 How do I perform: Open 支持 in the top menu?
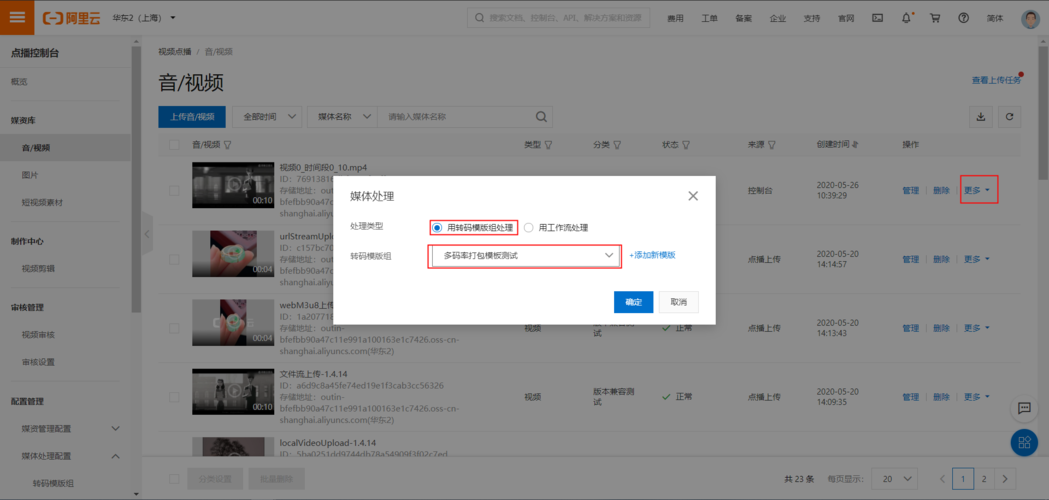(812, 18)
